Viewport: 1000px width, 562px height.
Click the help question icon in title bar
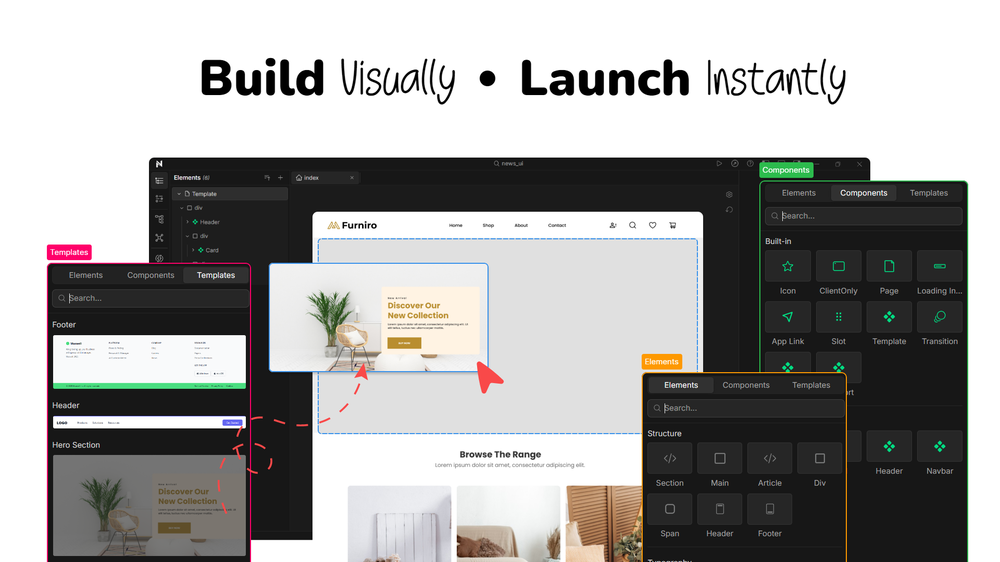750,164
